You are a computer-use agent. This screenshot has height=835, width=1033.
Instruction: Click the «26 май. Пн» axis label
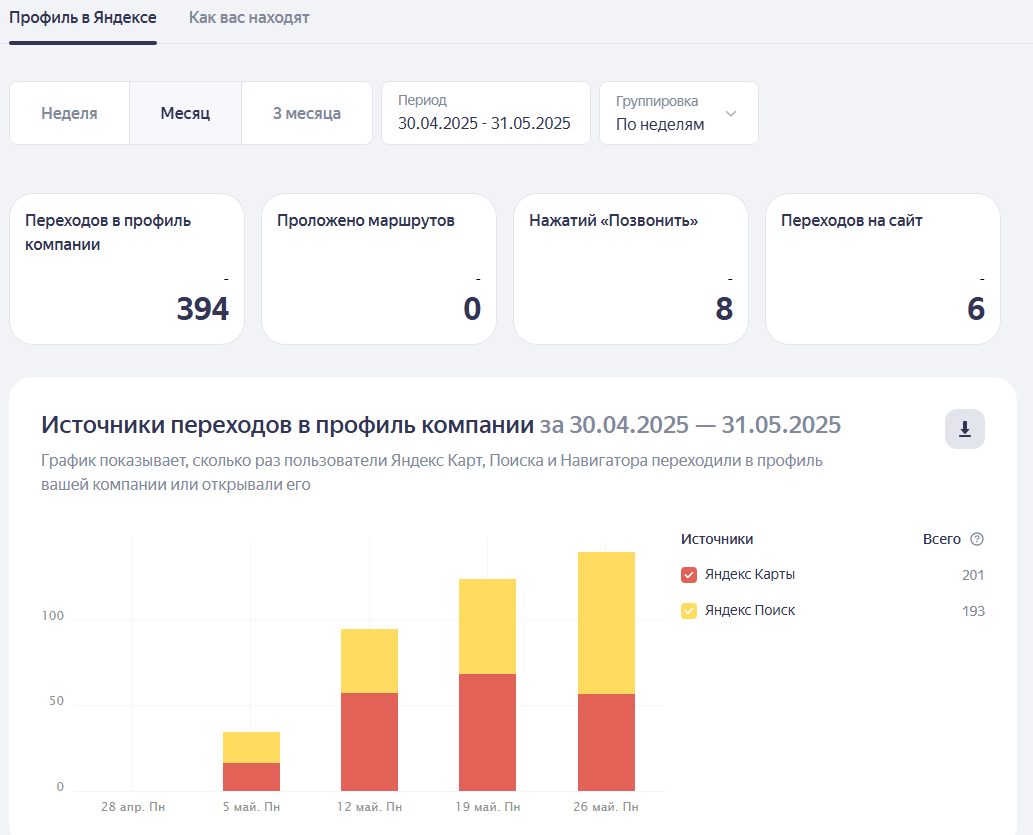pos(605,807)
